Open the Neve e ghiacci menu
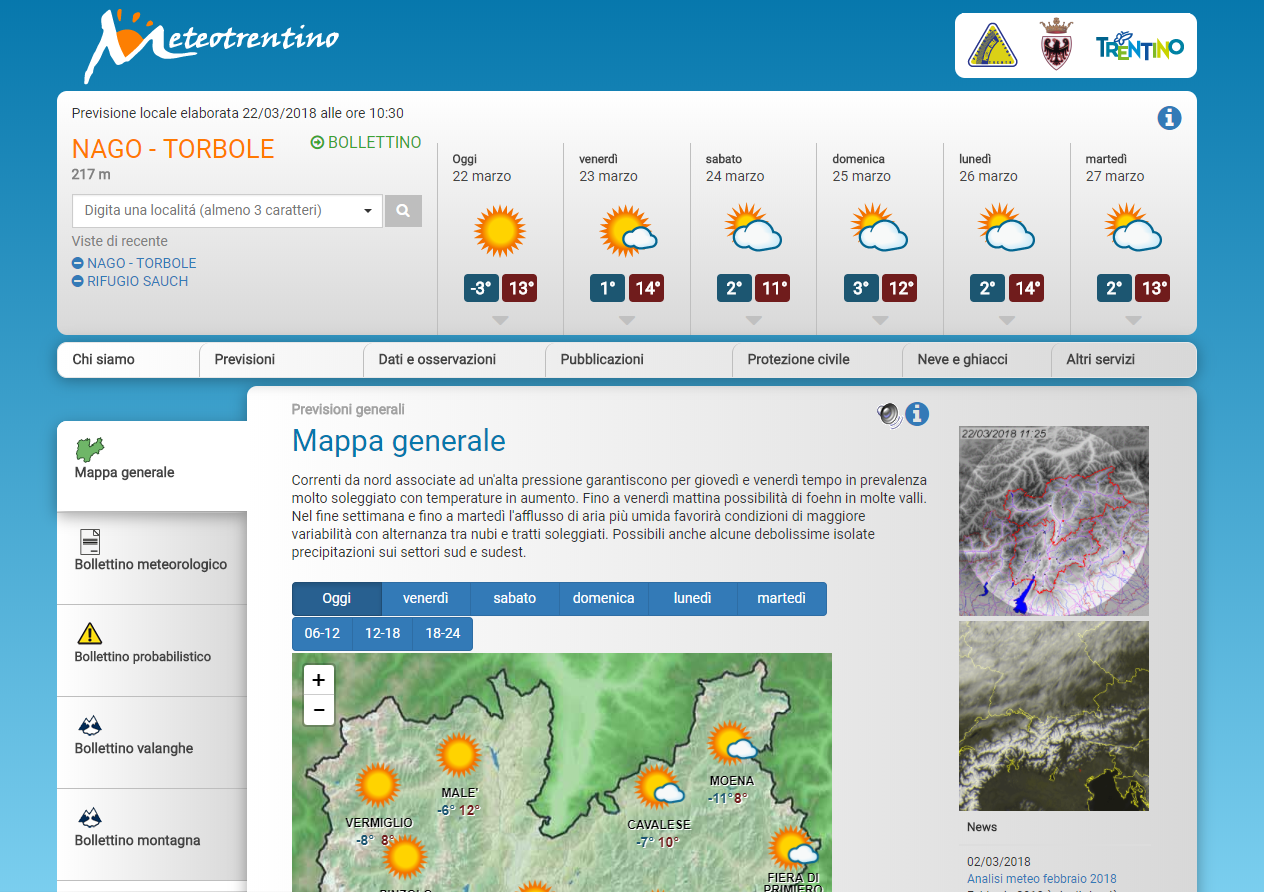Image resolution: width=1264 pixels, height=892 pixels. [977, 360]
